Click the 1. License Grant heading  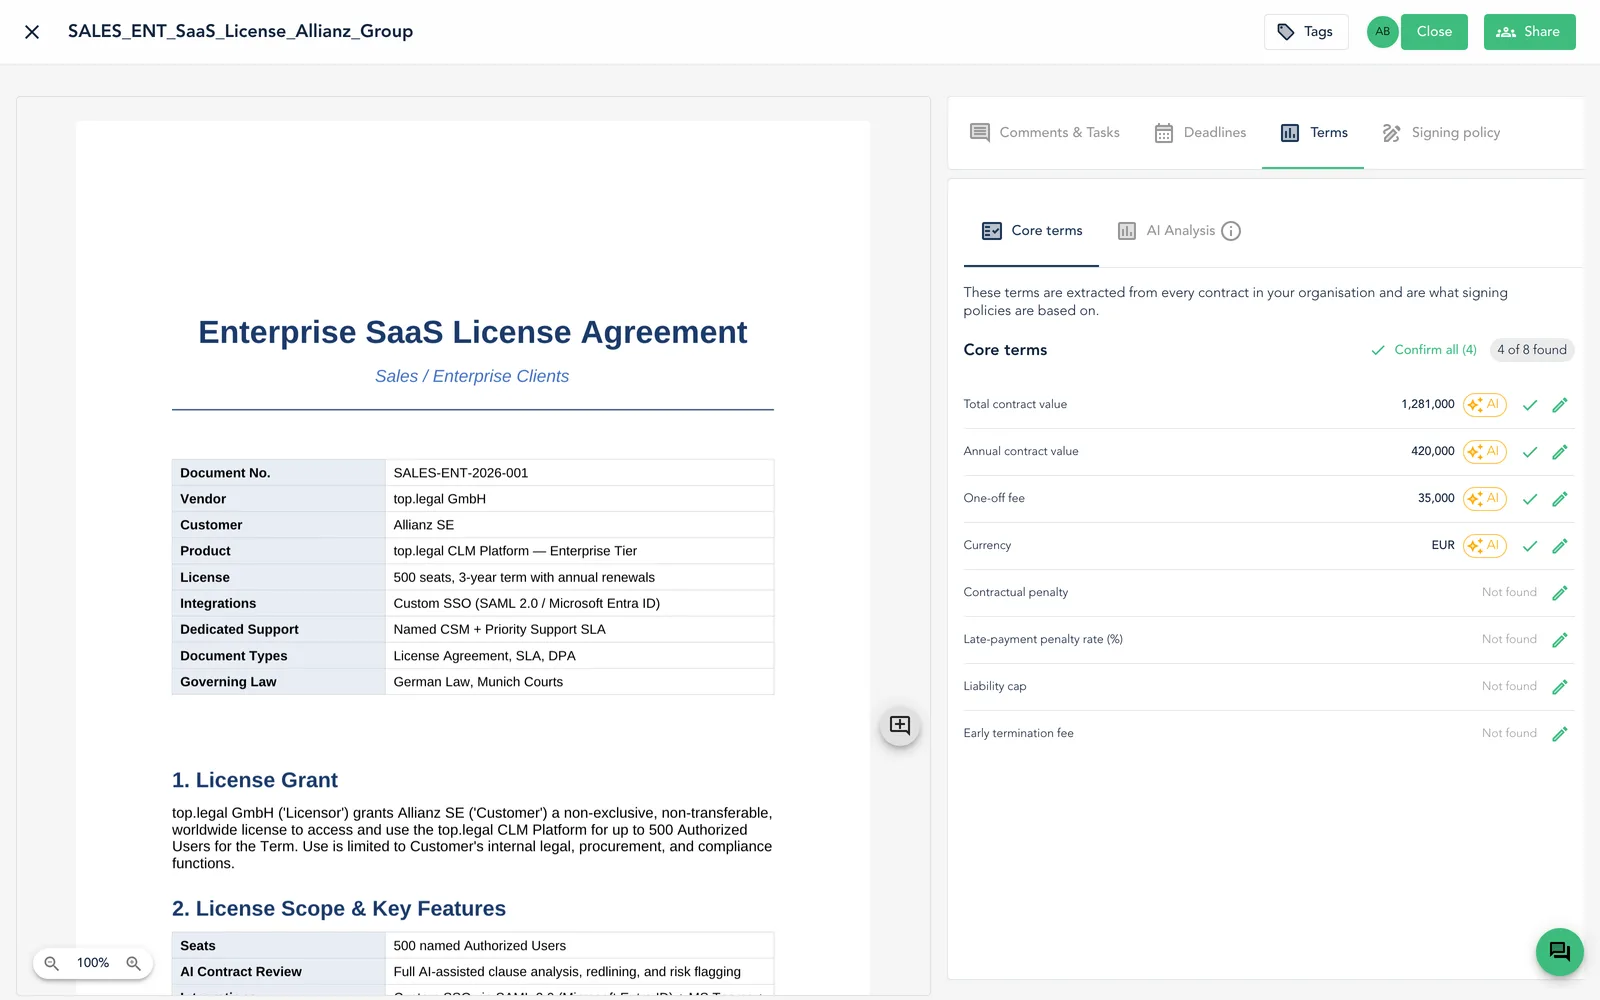click(255, 780)
